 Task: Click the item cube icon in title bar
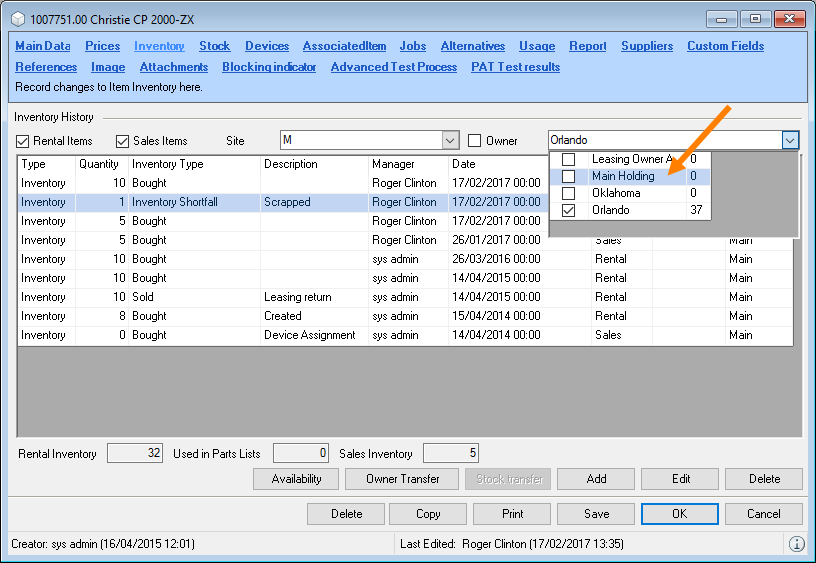pos(17,19)
